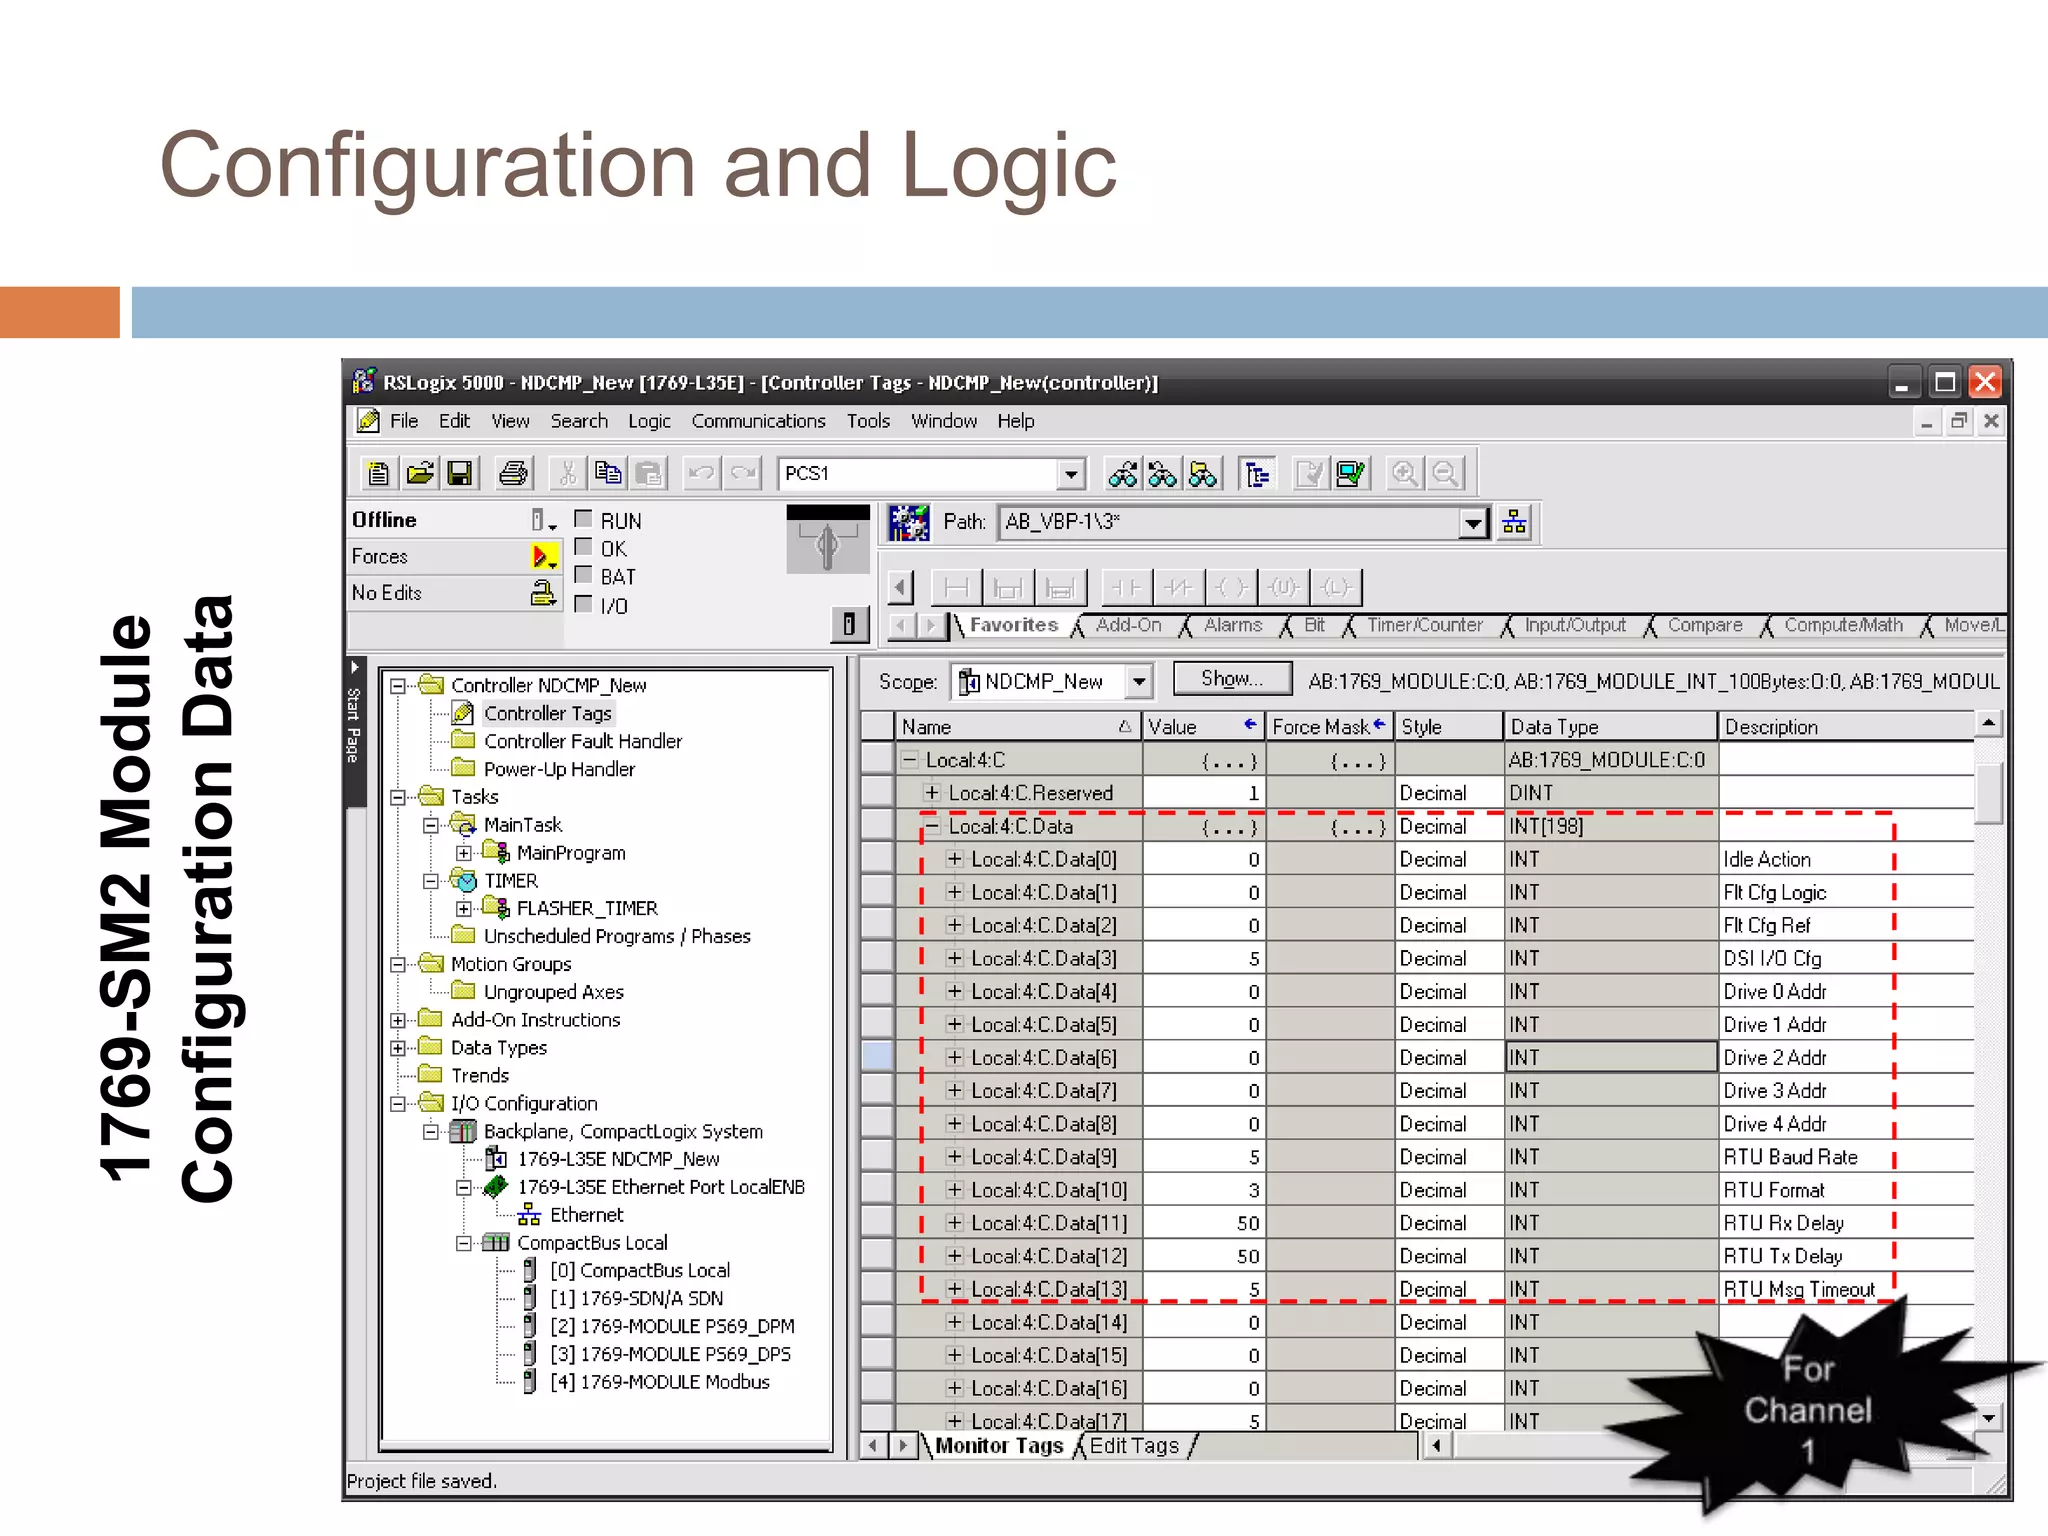Open the Path AB_VBP-1\3* dropdown
The height and width of the screenshot is (1536, 2048).
[1473, 522]
